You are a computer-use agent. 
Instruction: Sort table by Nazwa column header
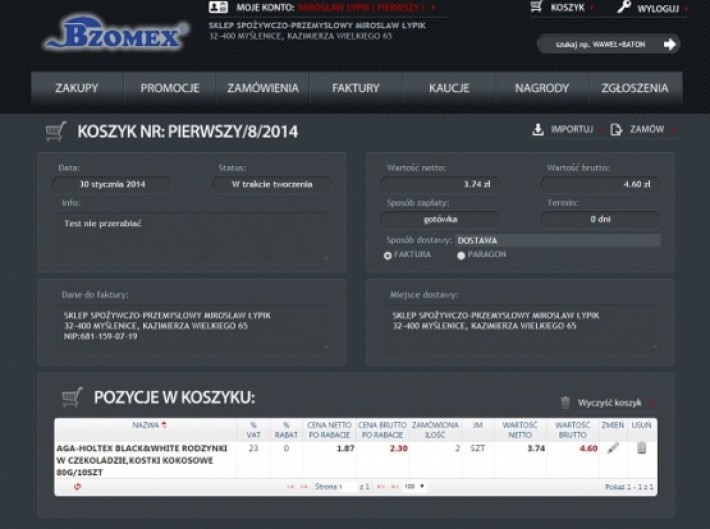point(145,426)
